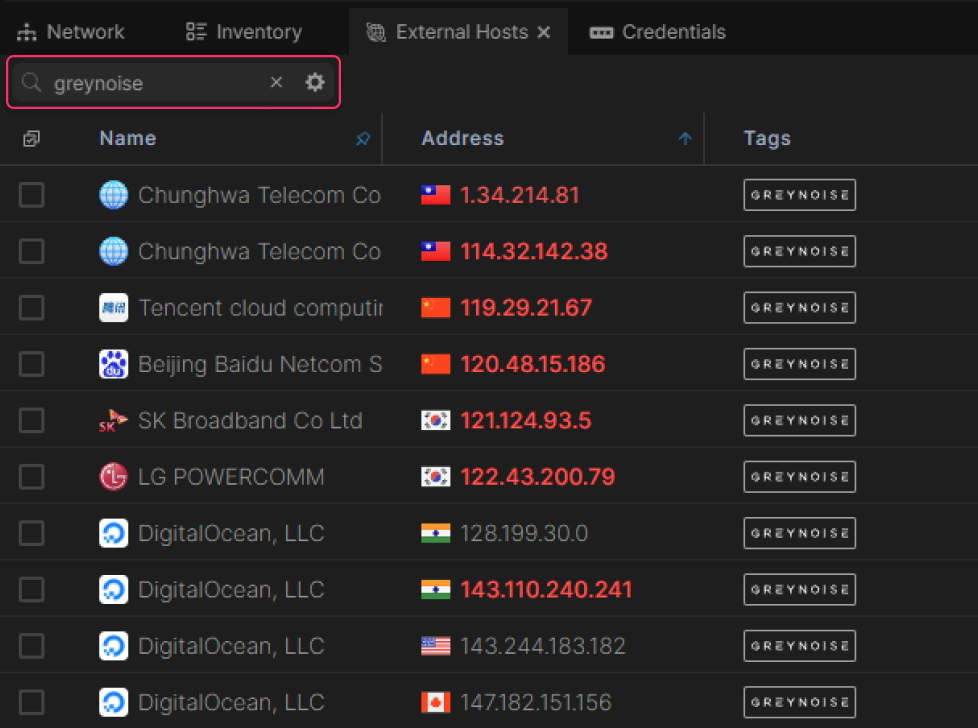Click the Baidu paw logo icon
Viewport: 978px width, 728px height.
[114, 364]
